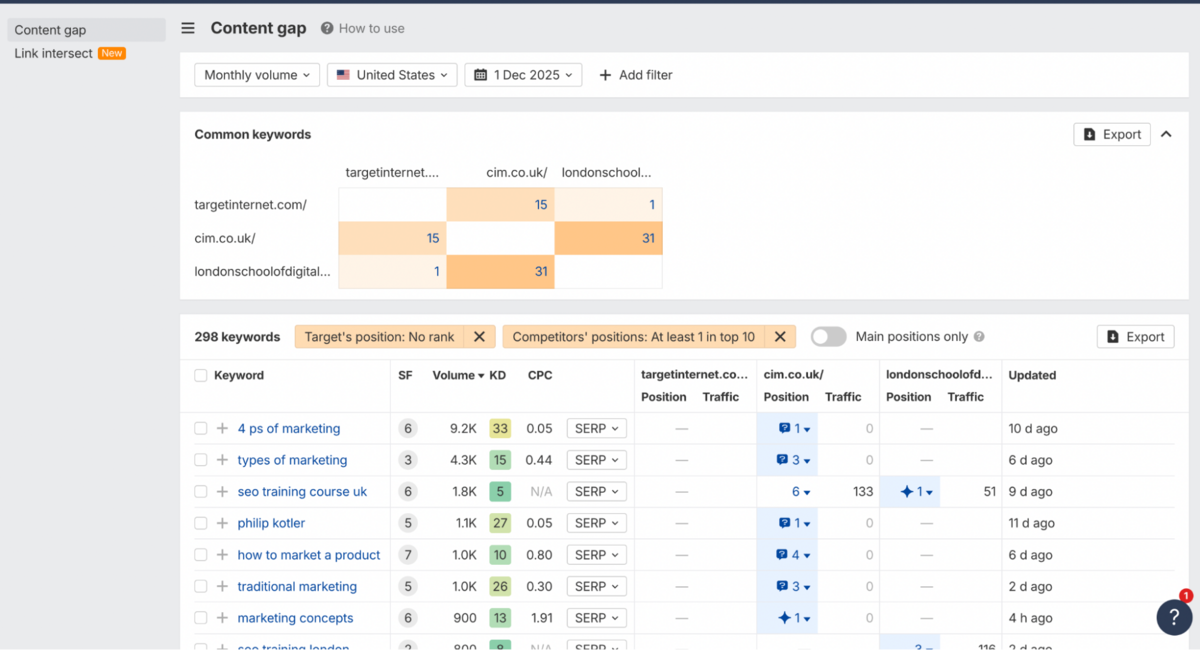Screen dimensions: 1200x650
Task: Check the types of marketing row checkbox
Action: pyautogui.click(x=200, y=460)
